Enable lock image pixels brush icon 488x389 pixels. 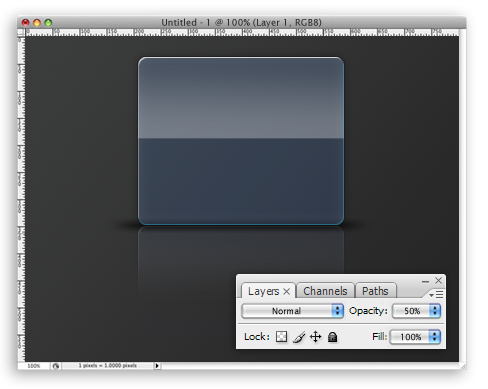[299, 337]
